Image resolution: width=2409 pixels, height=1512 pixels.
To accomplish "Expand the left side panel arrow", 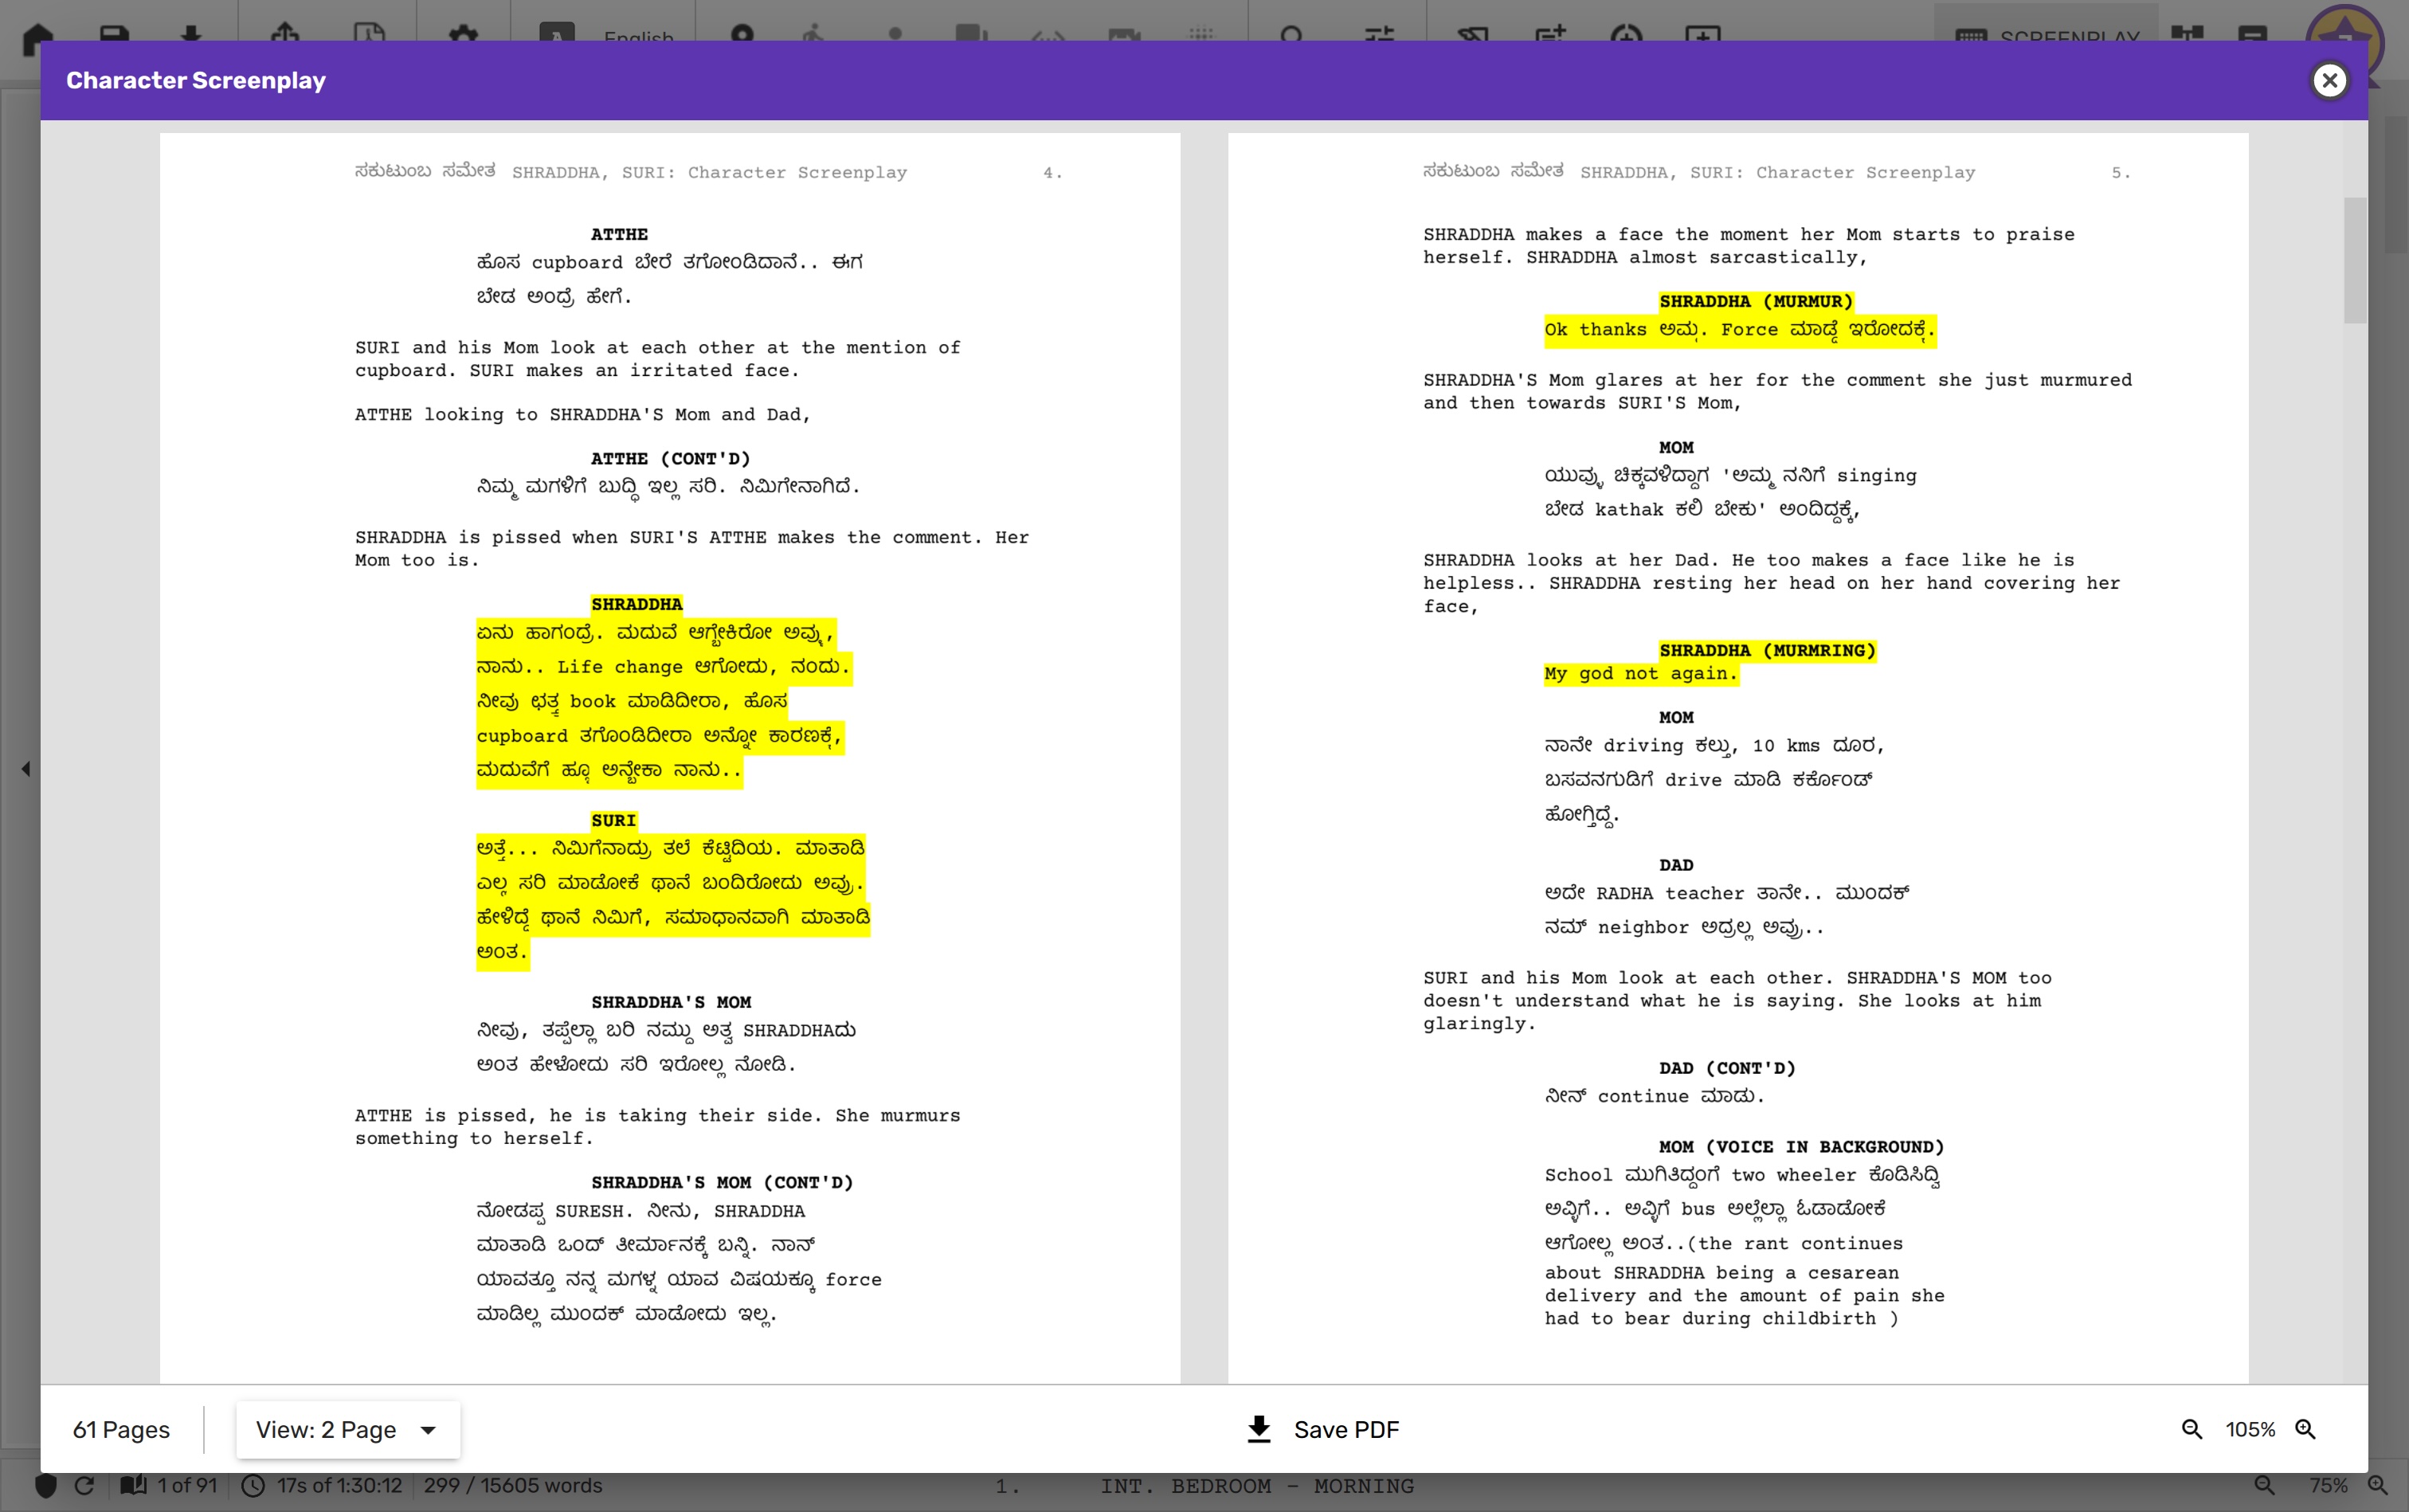I will point(26,768).
